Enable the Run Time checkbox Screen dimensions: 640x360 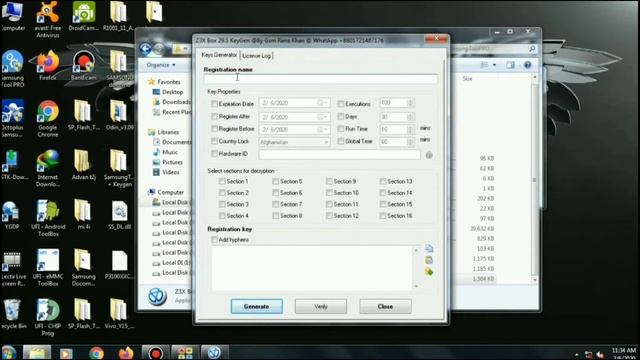(340, 129)
